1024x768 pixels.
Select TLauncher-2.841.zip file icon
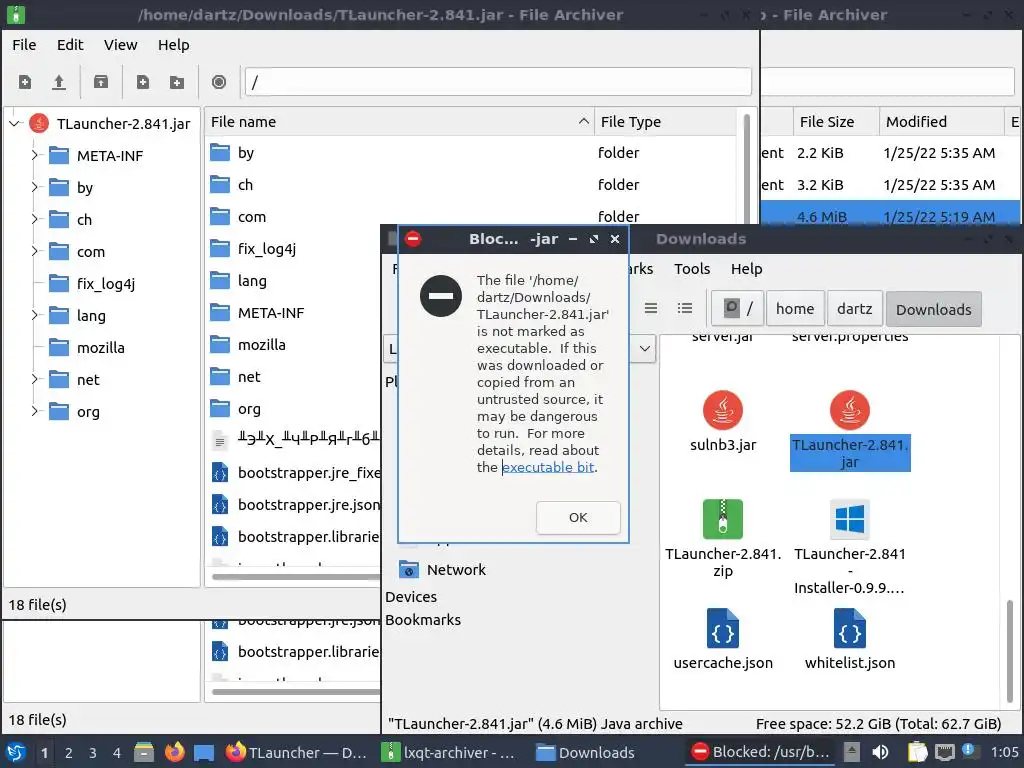[x=722, y=519]
